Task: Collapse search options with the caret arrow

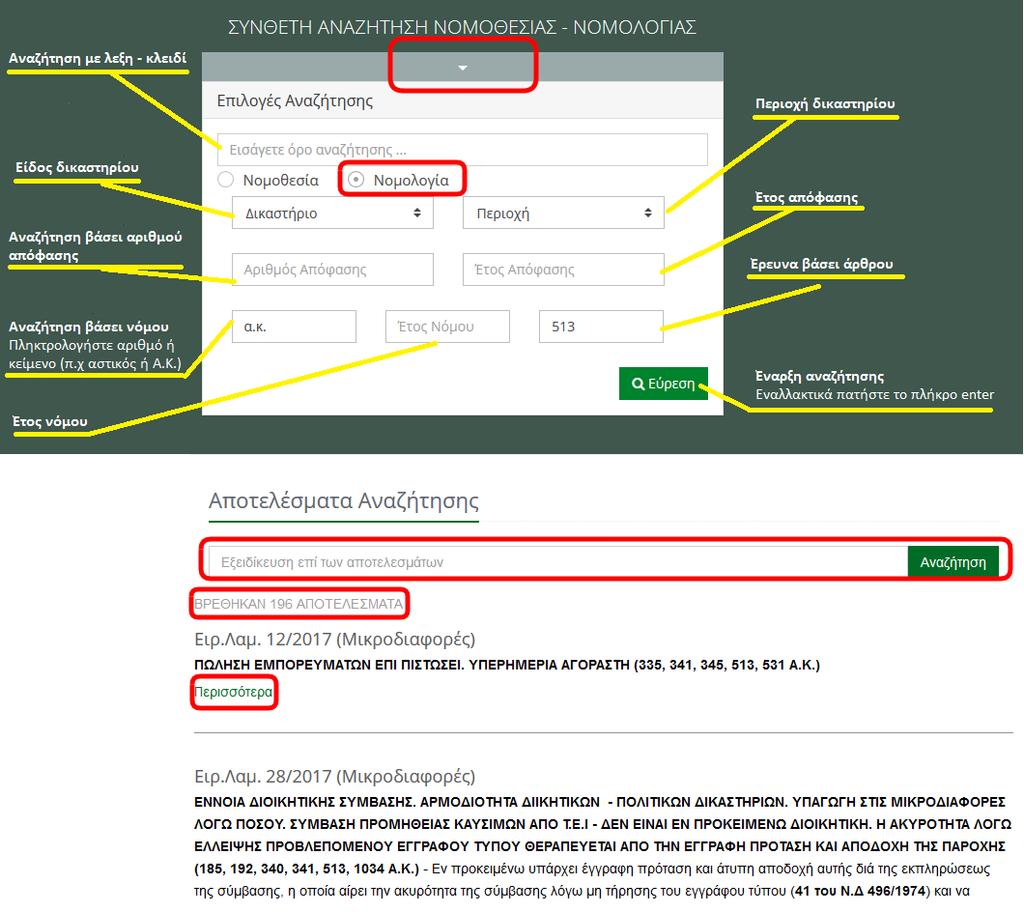Action: pyautogui.click(x=462, y=67)
